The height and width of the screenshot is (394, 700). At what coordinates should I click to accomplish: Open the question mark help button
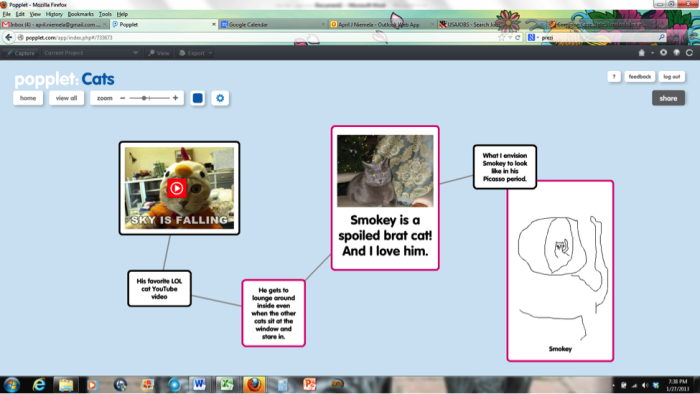coord(614,77)
